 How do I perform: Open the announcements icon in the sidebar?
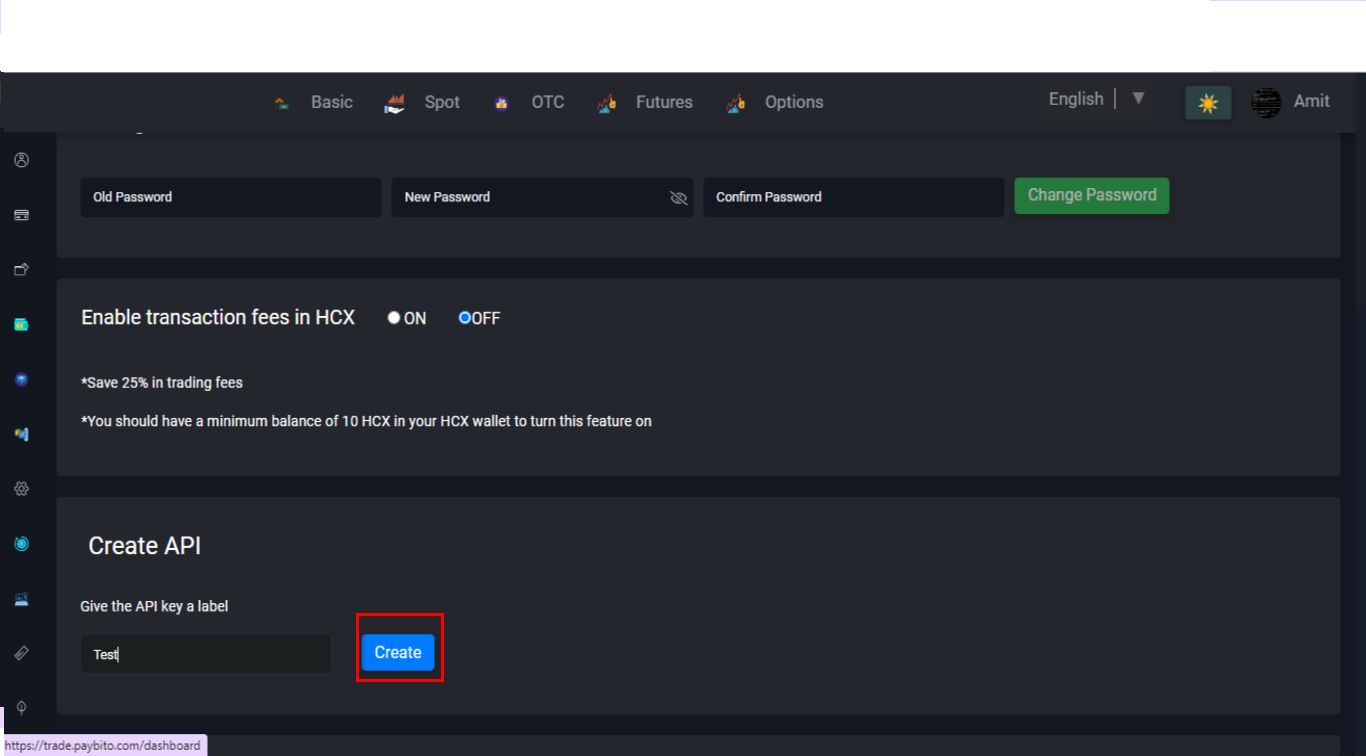[x=21, y=433]
